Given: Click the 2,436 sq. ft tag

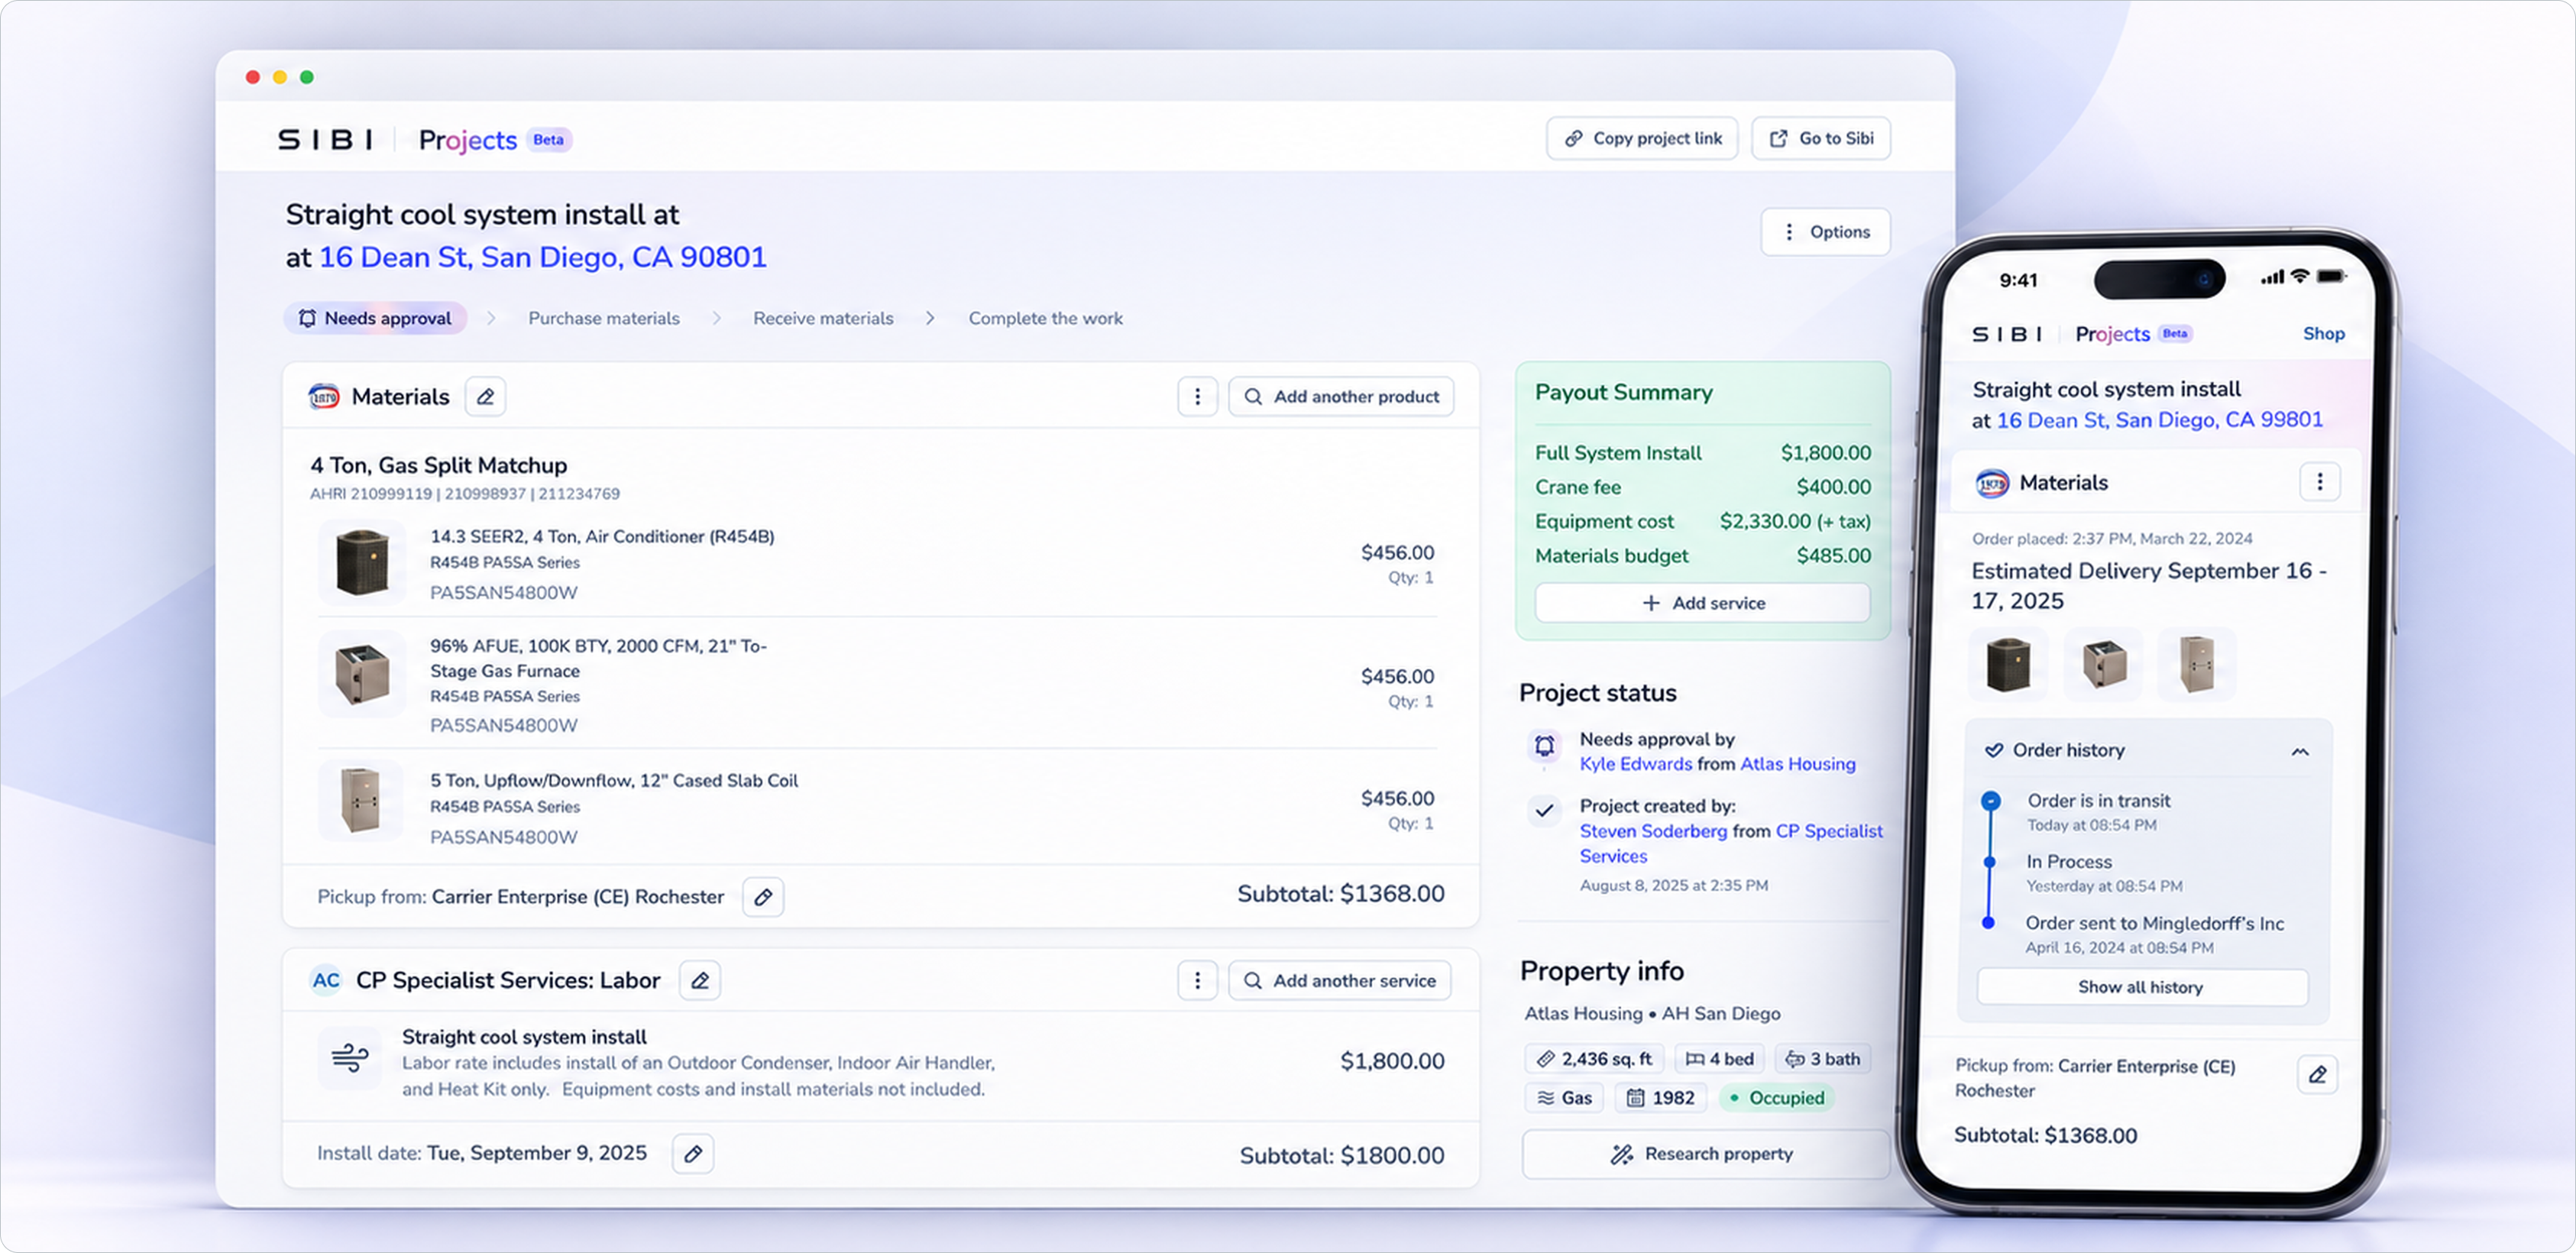Looking at the screenshot, I should [1594, 1059].
